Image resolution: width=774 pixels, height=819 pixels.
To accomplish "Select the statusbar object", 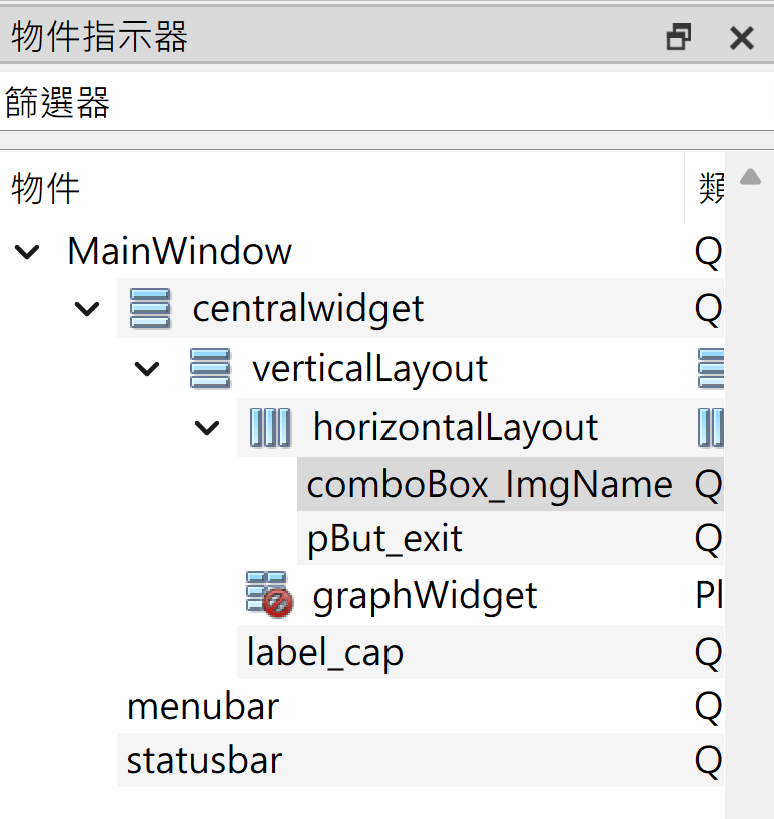I will (x=204, y=761).
